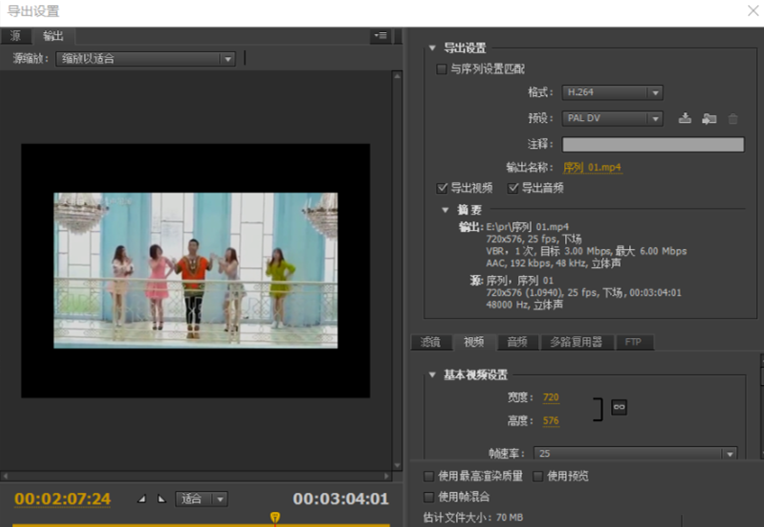The height and width of the screenshot is (527, 764).
Task: Uncheck the 导出音频 checkbox
Action: 513,188
